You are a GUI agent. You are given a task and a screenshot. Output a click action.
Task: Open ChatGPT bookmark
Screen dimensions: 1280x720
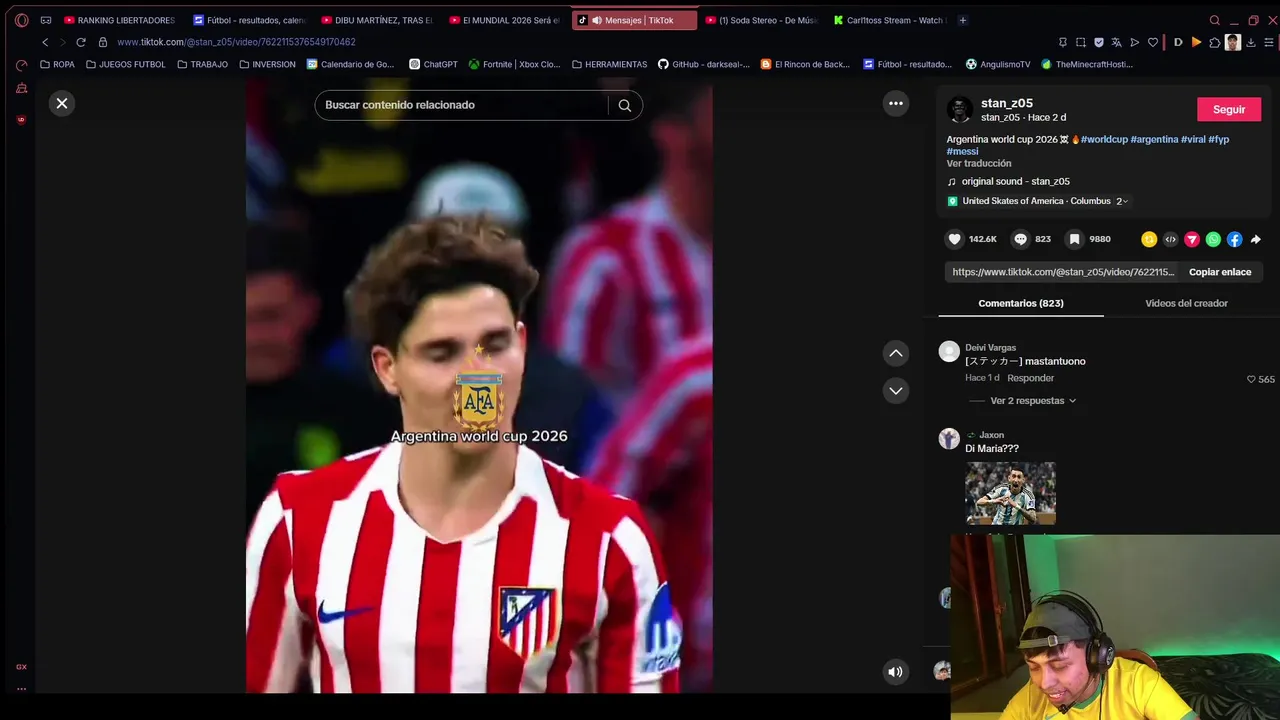tap(433, 64)
